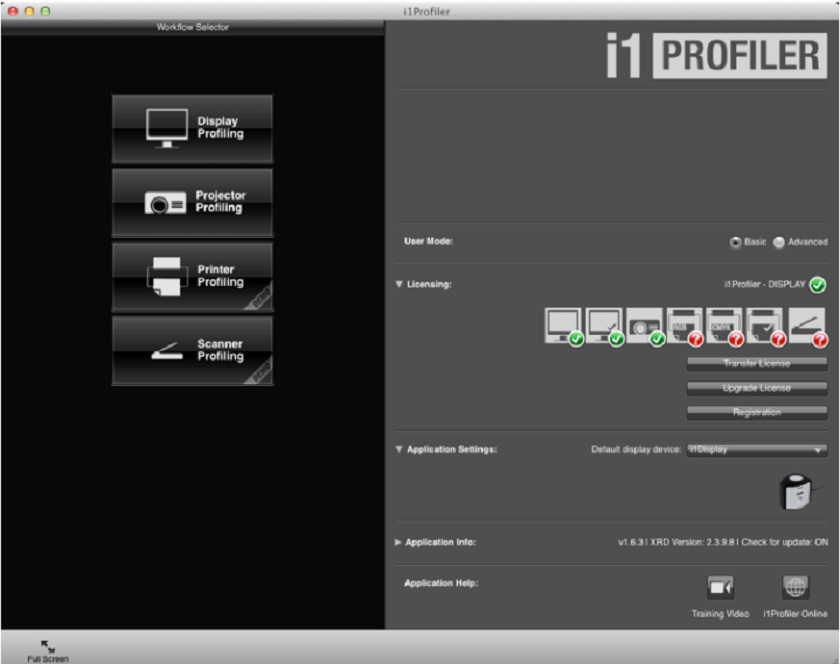This screenshot has height=664, width=840.
Task: Click the projector icon on Projector Profiling
Action: coord(166,203)
